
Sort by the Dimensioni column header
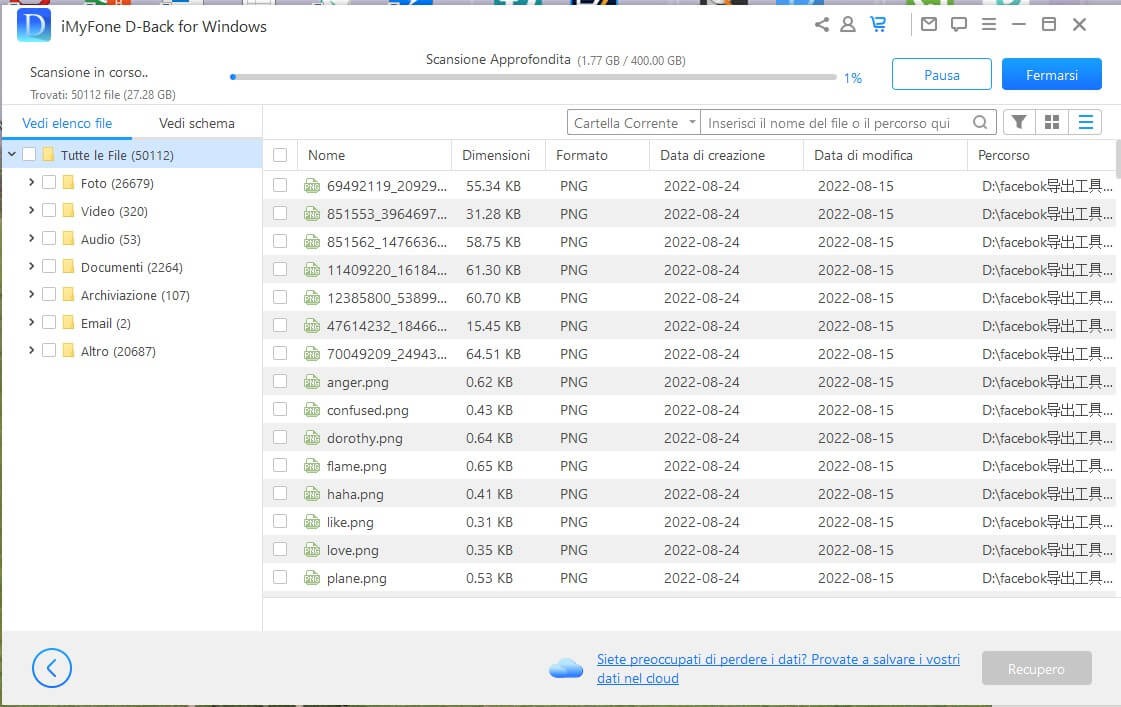498,155
